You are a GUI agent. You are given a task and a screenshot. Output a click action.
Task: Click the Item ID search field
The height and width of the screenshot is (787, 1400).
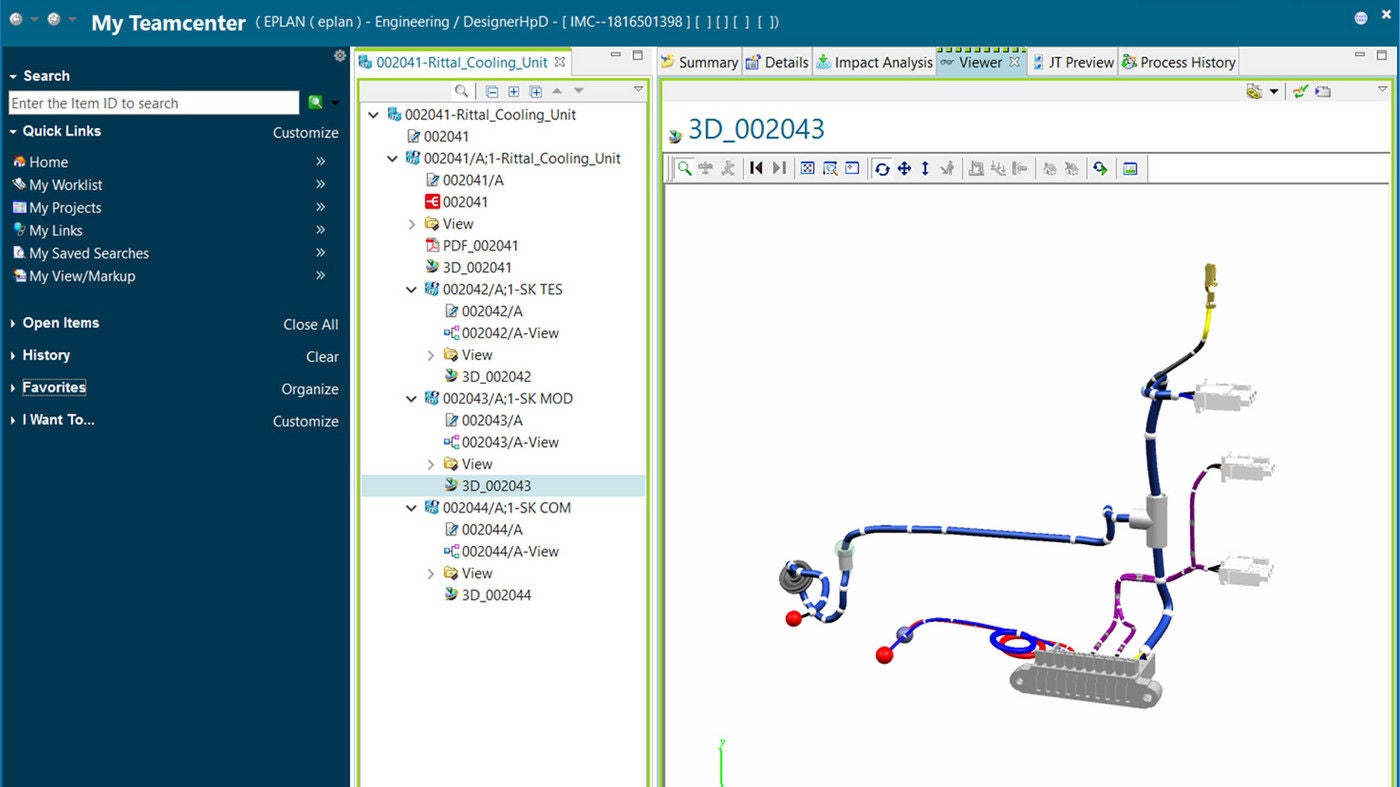pyautogui.click(x=154, y=103)
